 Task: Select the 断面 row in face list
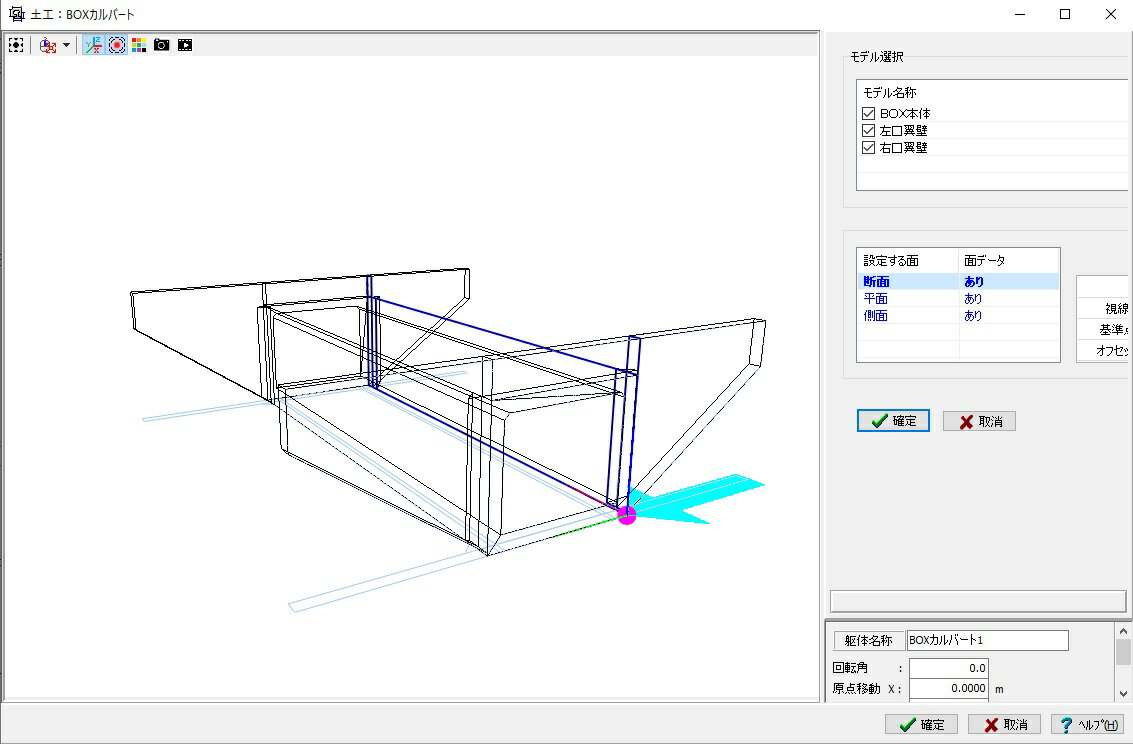click(958, 282)
